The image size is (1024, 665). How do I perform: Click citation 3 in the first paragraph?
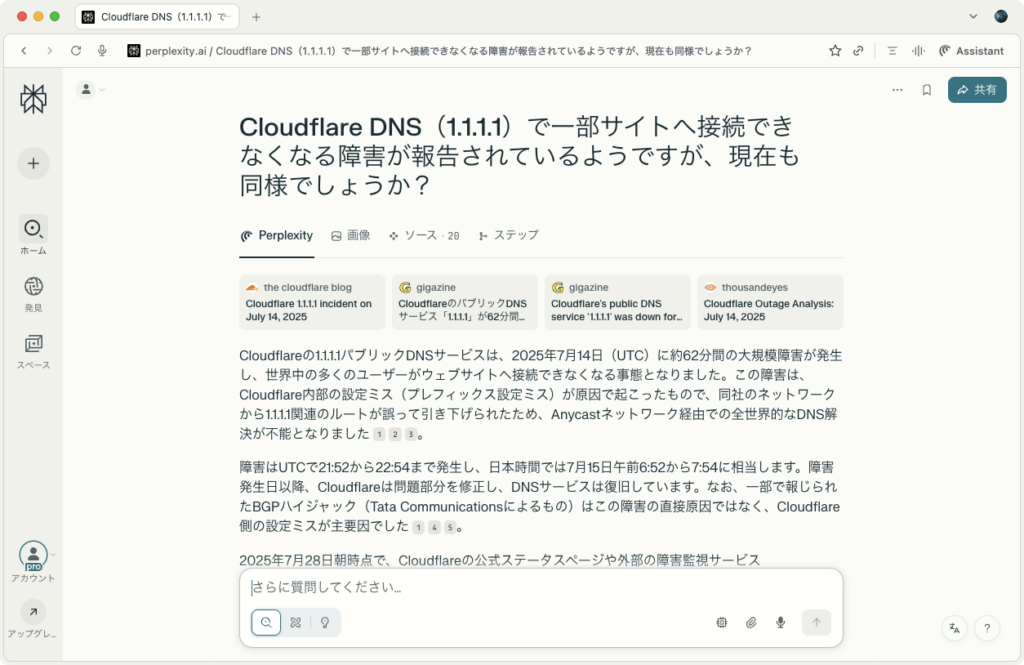pyautogui.click(x=411, y=434)
